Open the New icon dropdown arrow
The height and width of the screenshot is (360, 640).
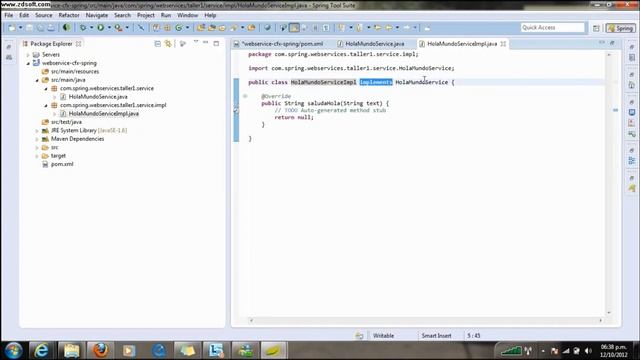point(20,28)
